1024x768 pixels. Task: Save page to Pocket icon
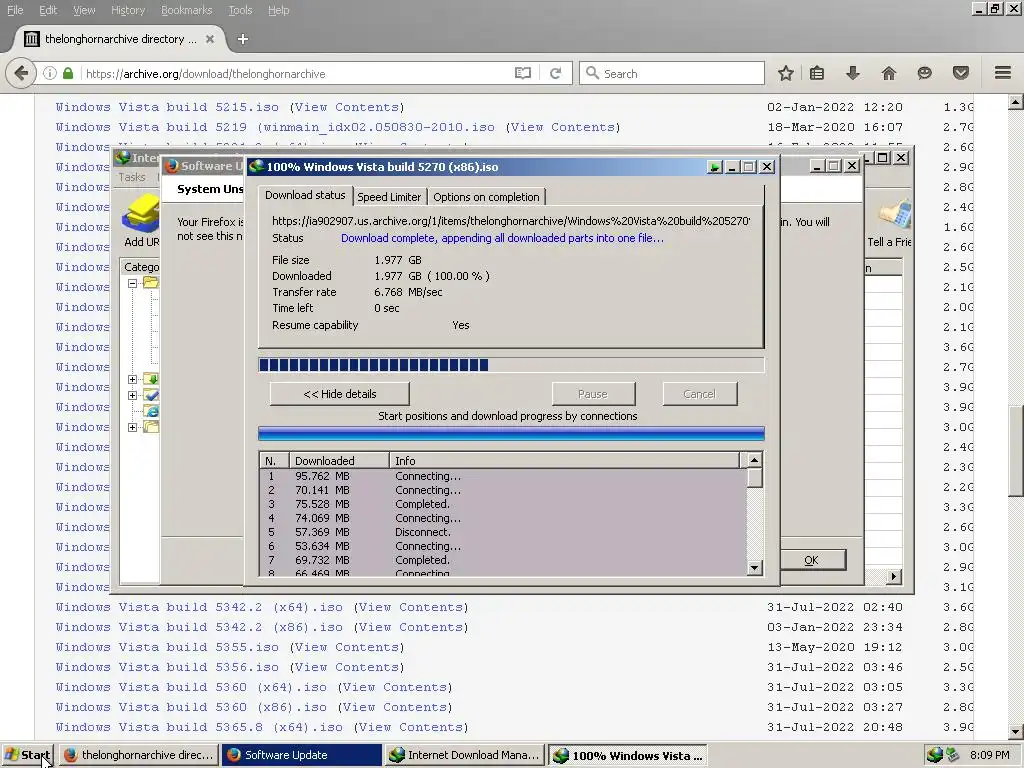[x=960, y=73]
